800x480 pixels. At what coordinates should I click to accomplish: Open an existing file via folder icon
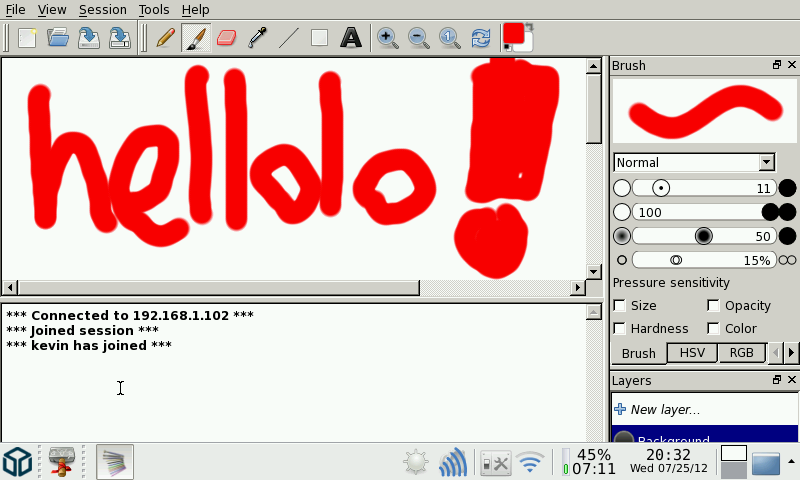pyautogui.click(x=58, y=38)
